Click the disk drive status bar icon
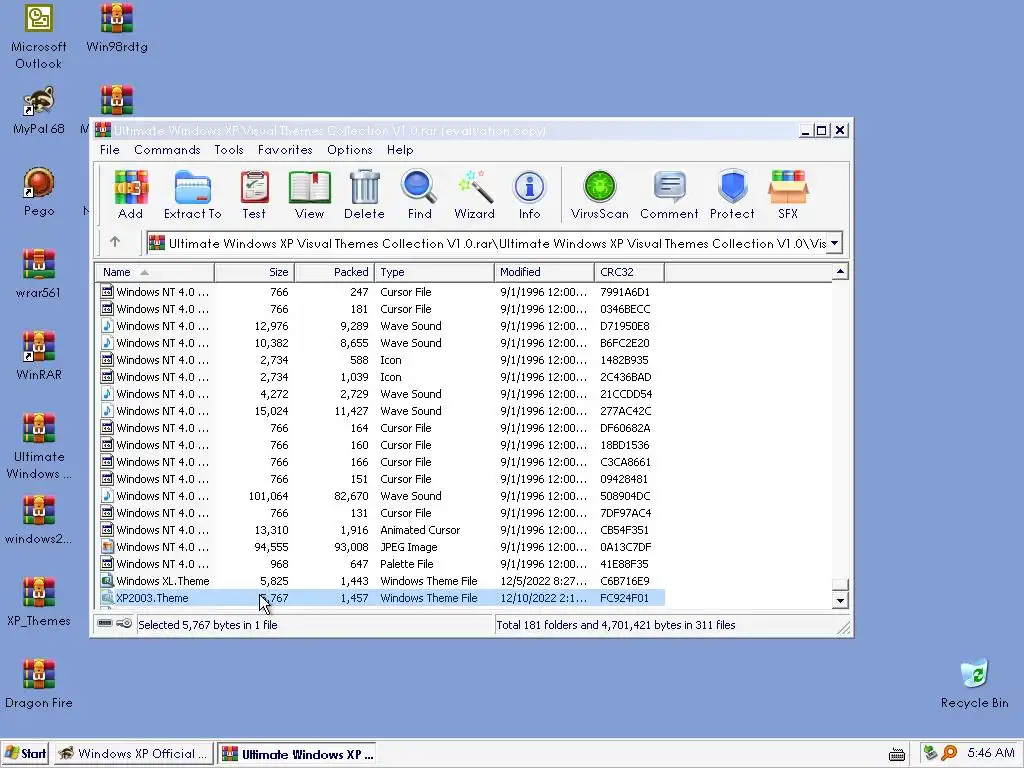Viewport: 1024px width, 768px height. 104,624
